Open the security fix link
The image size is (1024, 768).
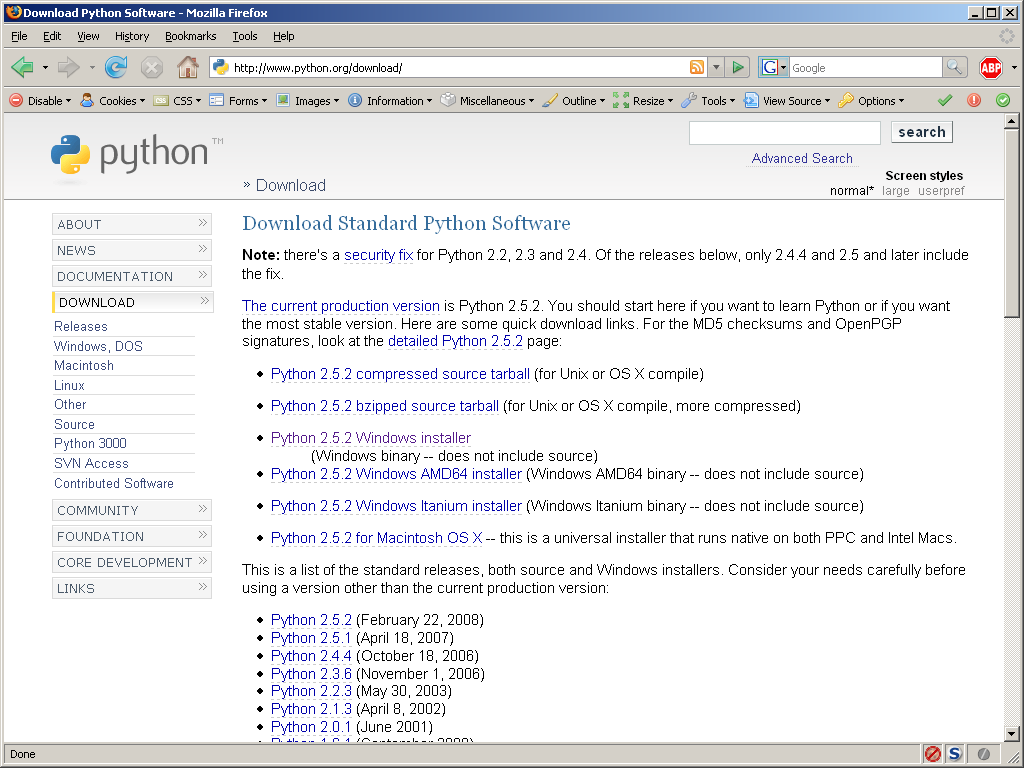pos(379,255)
